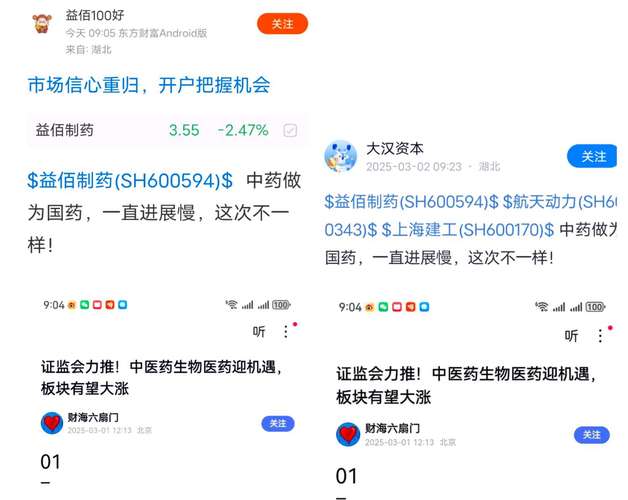Follow 财海六扇门 in the right article
Screen dimensions: 628x500
[x=592, y=435]
